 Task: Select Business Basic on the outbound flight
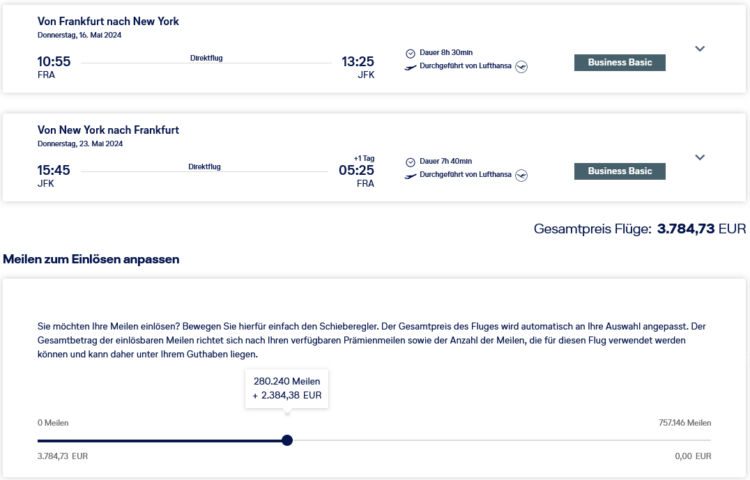619,62
